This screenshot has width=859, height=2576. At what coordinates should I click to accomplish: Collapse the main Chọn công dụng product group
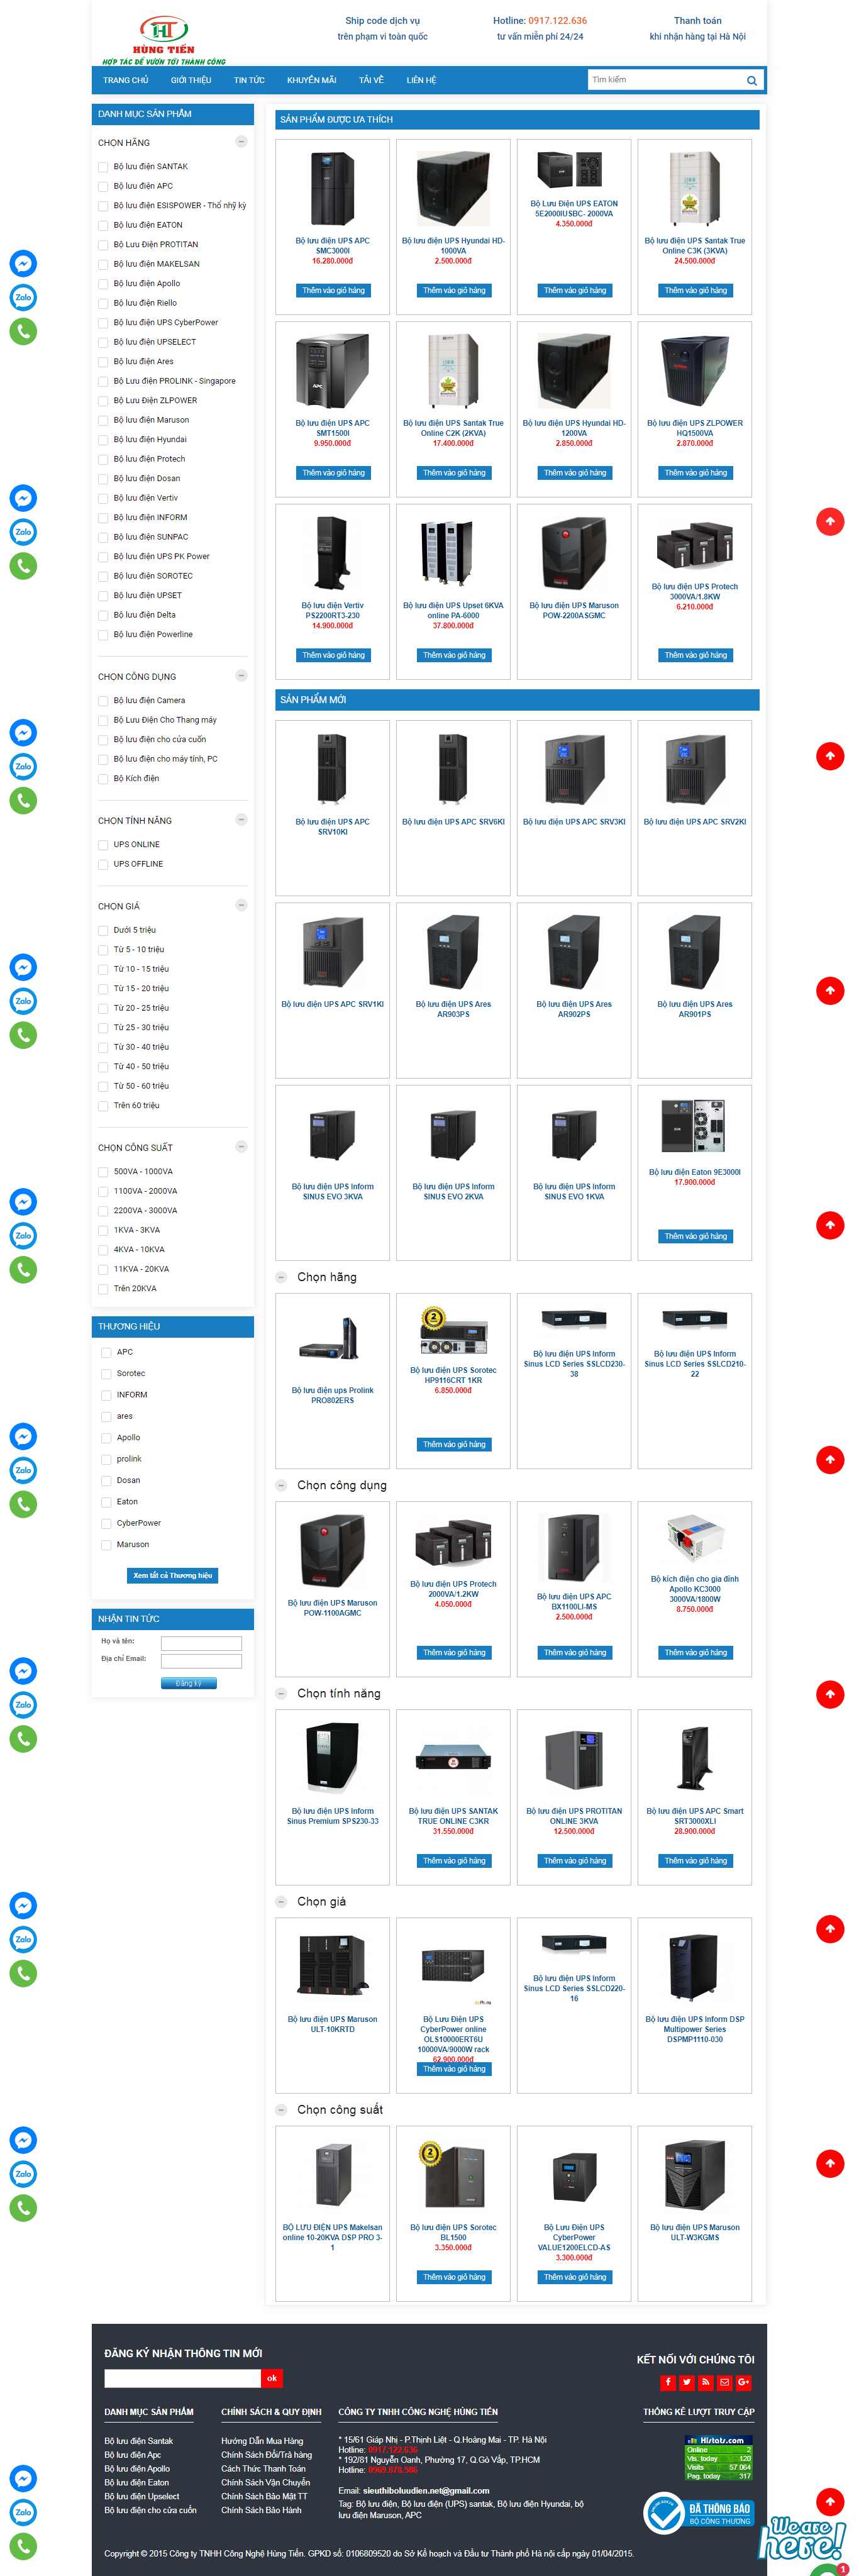[x=282, y=1485]
